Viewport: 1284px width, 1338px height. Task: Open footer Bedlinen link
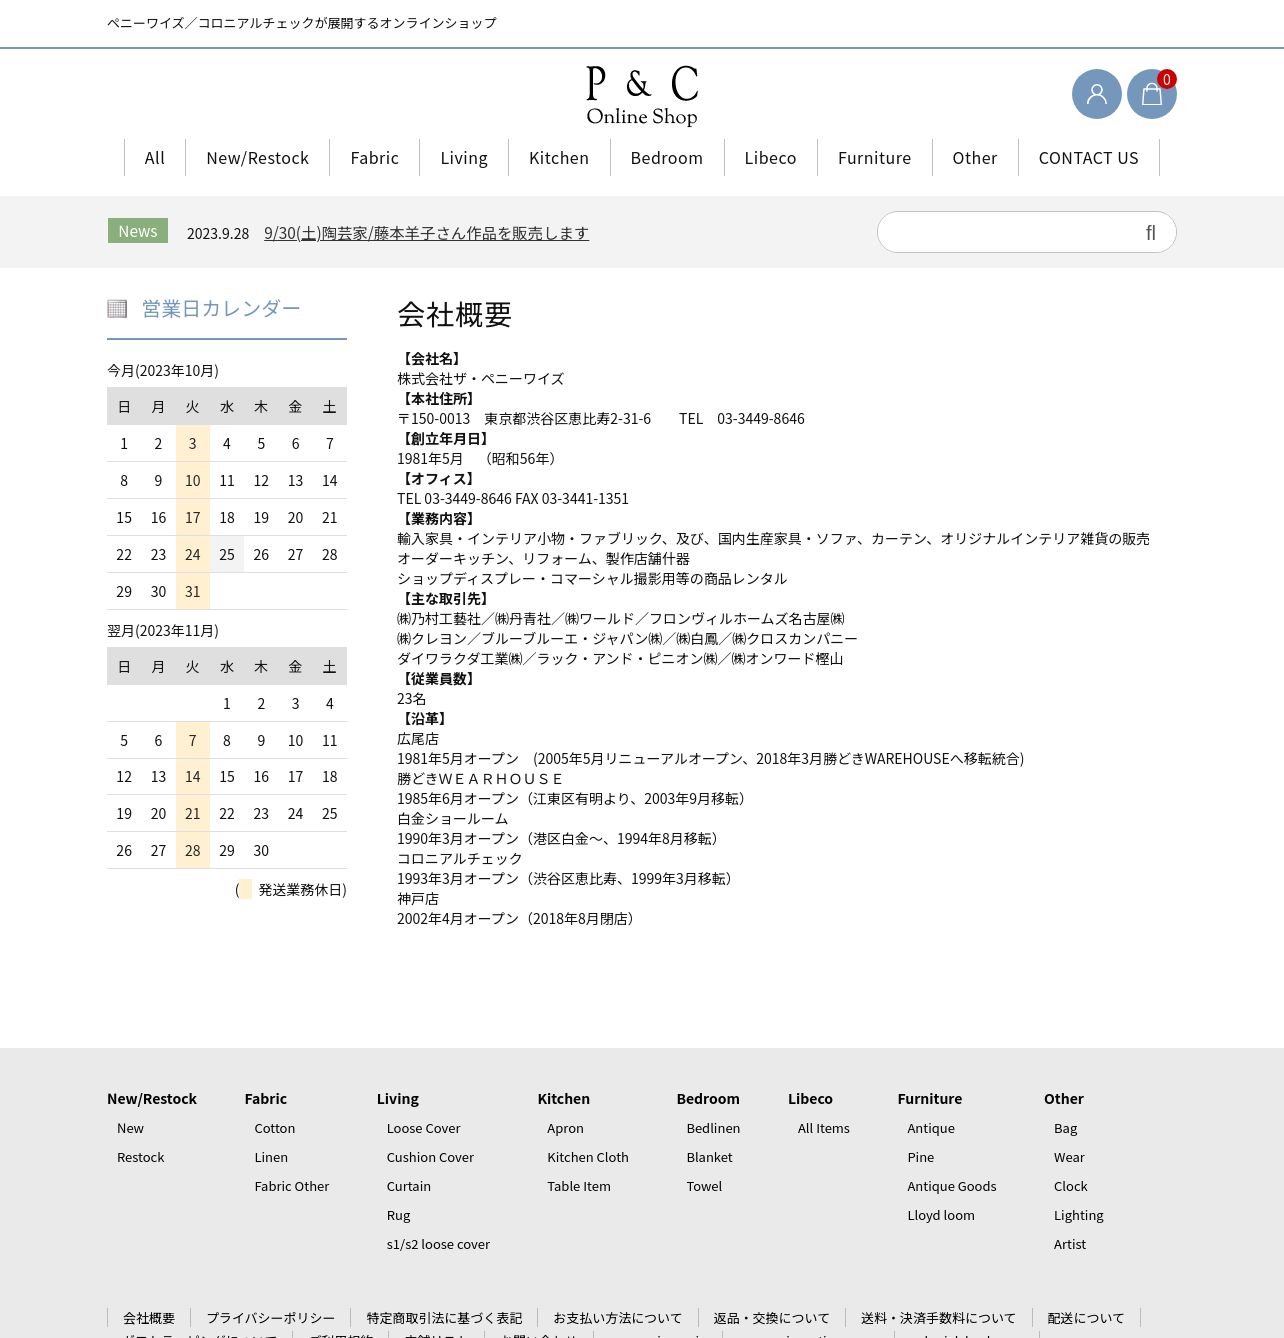pos(713,1128)
